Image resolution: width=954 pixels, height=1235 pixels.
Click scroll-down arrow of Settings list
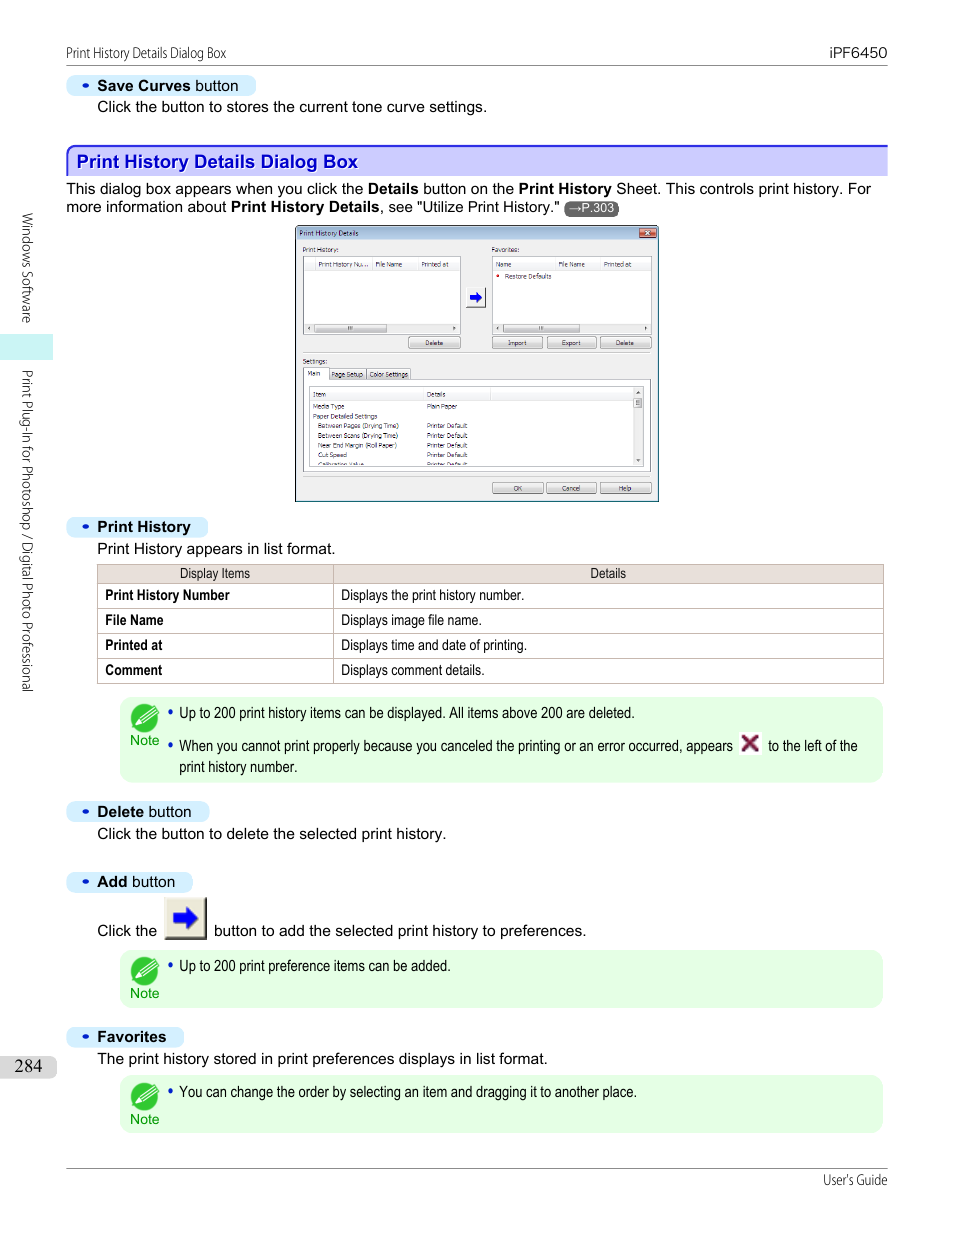point(638,461)
